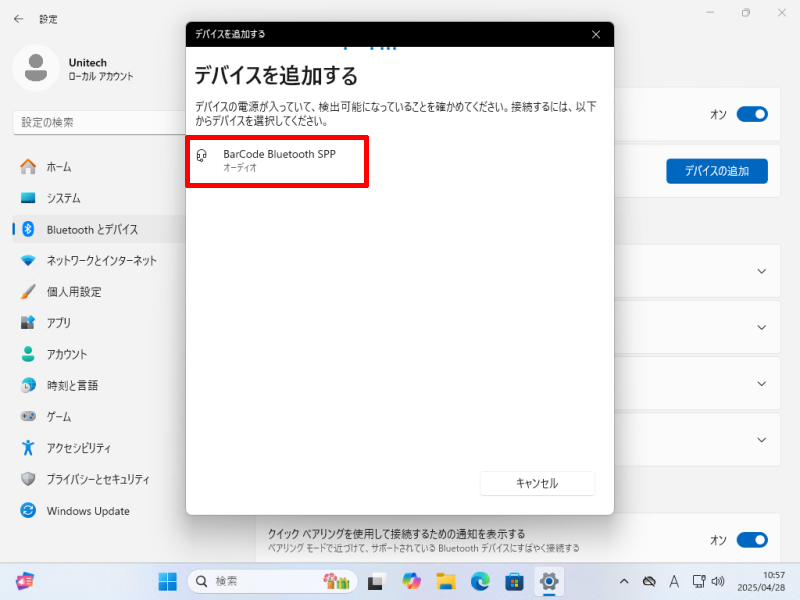Click the gaming controller icon
This screenshot has height=600, width=800.
coord(28,416)
